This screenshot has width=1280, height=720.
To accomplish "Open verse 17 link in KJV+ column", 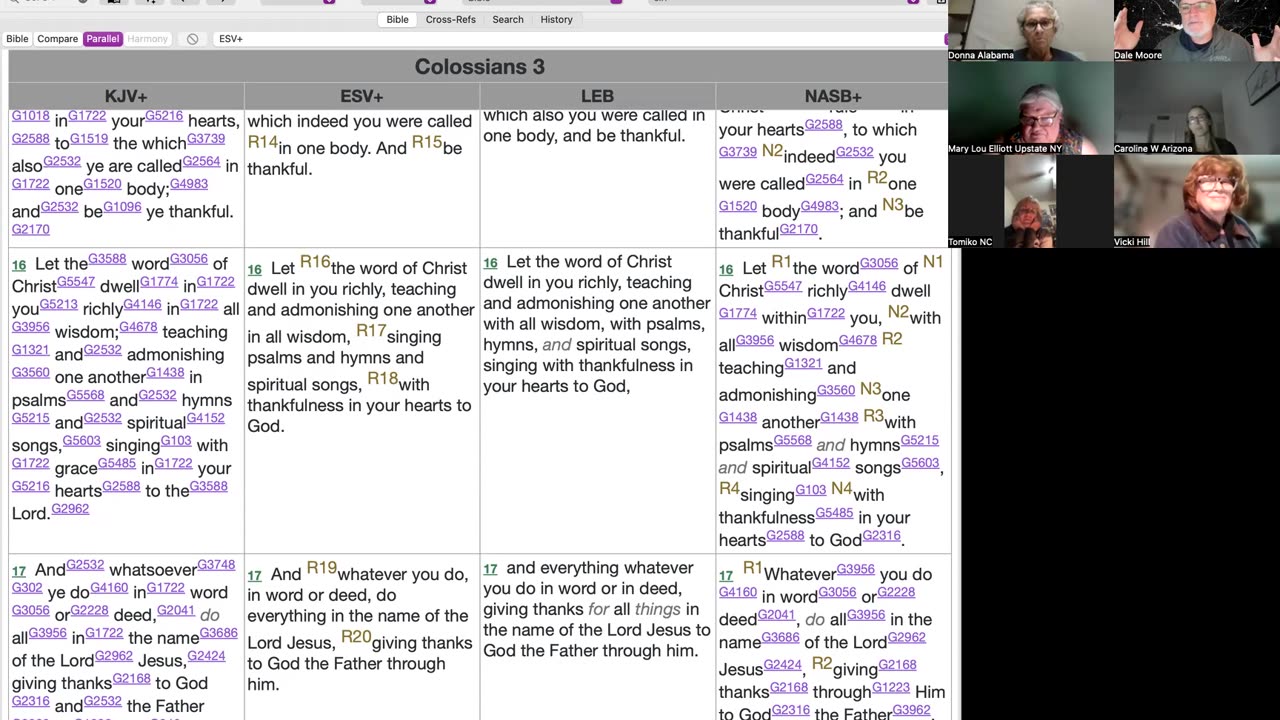I will 19,571.
